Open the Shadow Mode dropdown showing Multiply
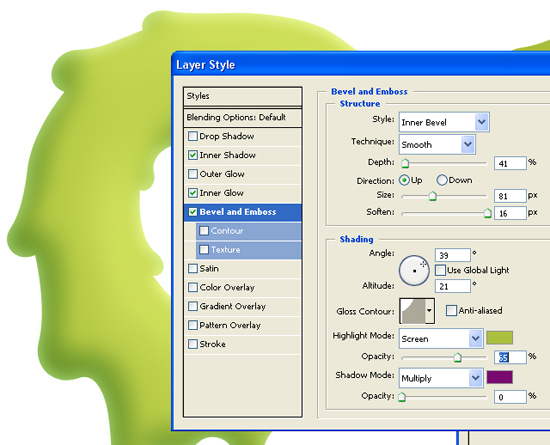 441,378
